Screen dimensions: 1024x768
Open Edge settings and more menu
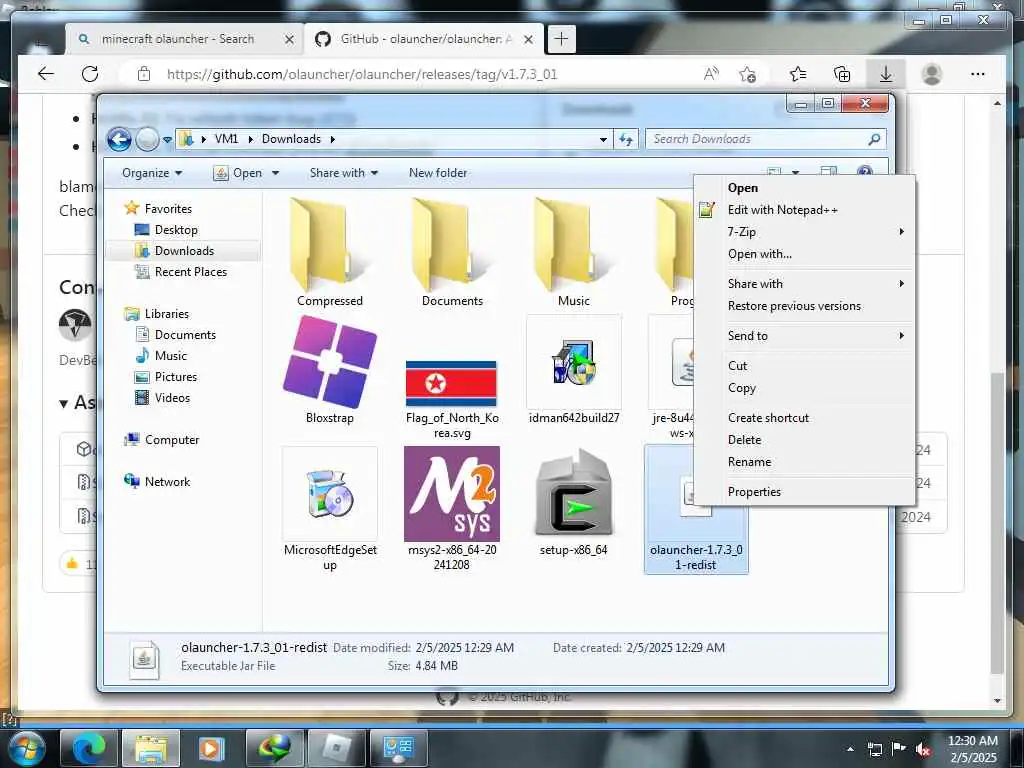click(978, 74)
